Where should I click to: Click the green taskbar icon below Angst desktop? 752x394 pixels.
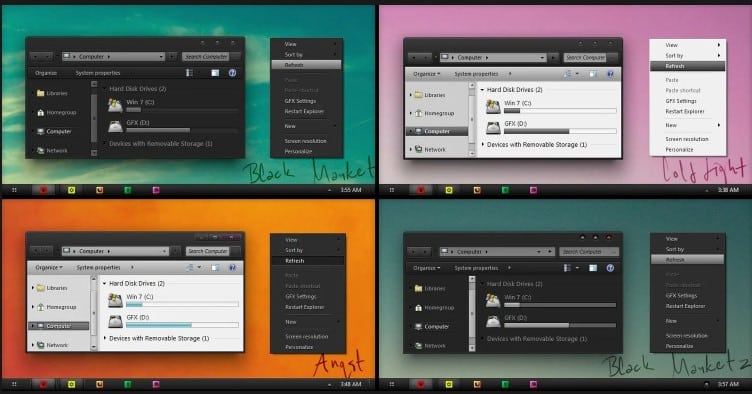pos(128,384)
